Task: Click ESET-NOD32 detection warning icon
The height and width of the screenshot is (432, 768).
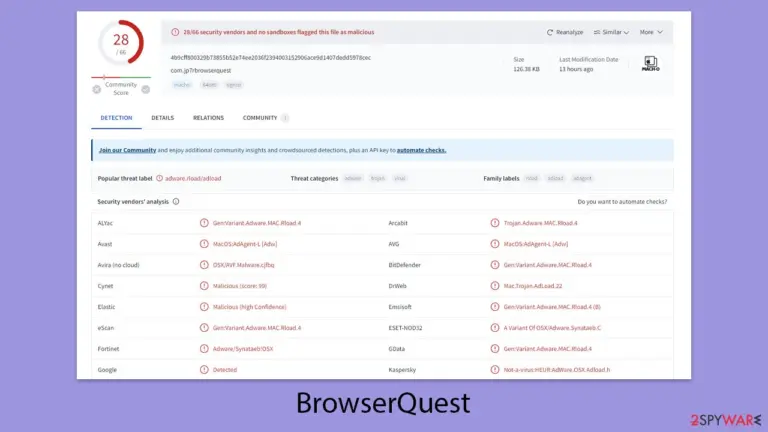Action: click(x=495, y=328)
